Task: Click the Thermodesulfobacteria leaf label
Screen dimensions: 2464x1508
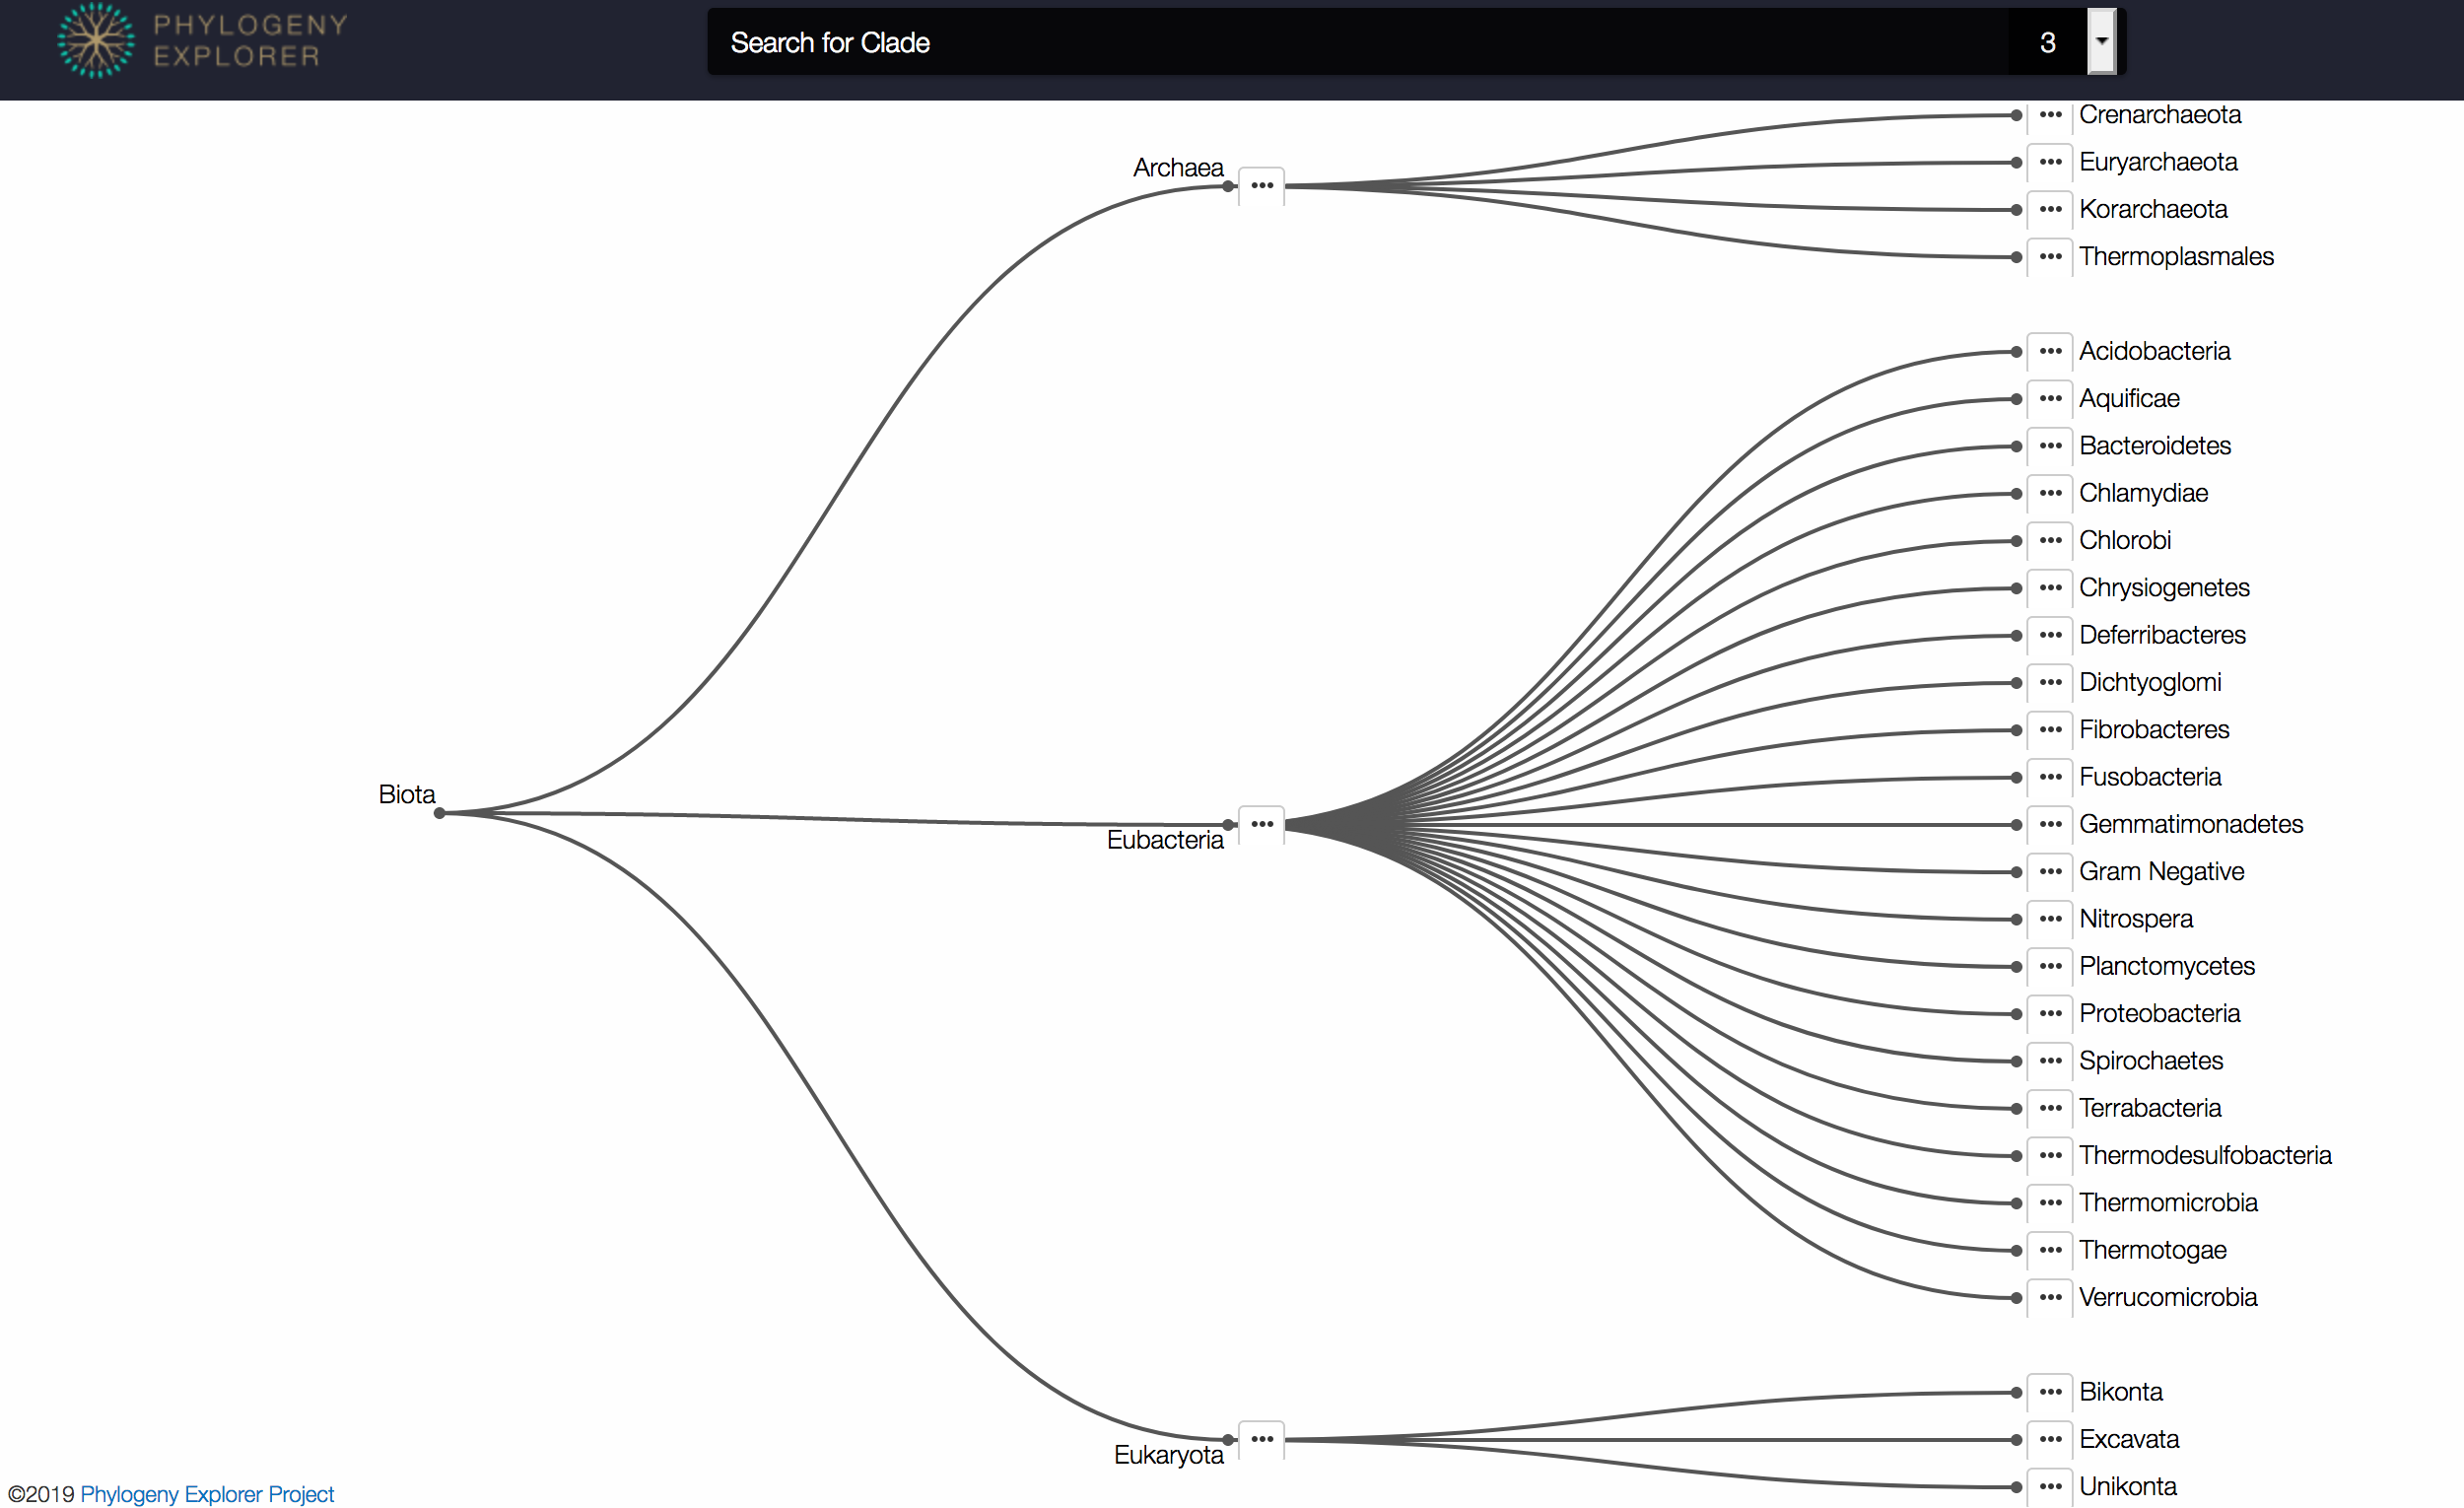Action: pos(2205,1156)
